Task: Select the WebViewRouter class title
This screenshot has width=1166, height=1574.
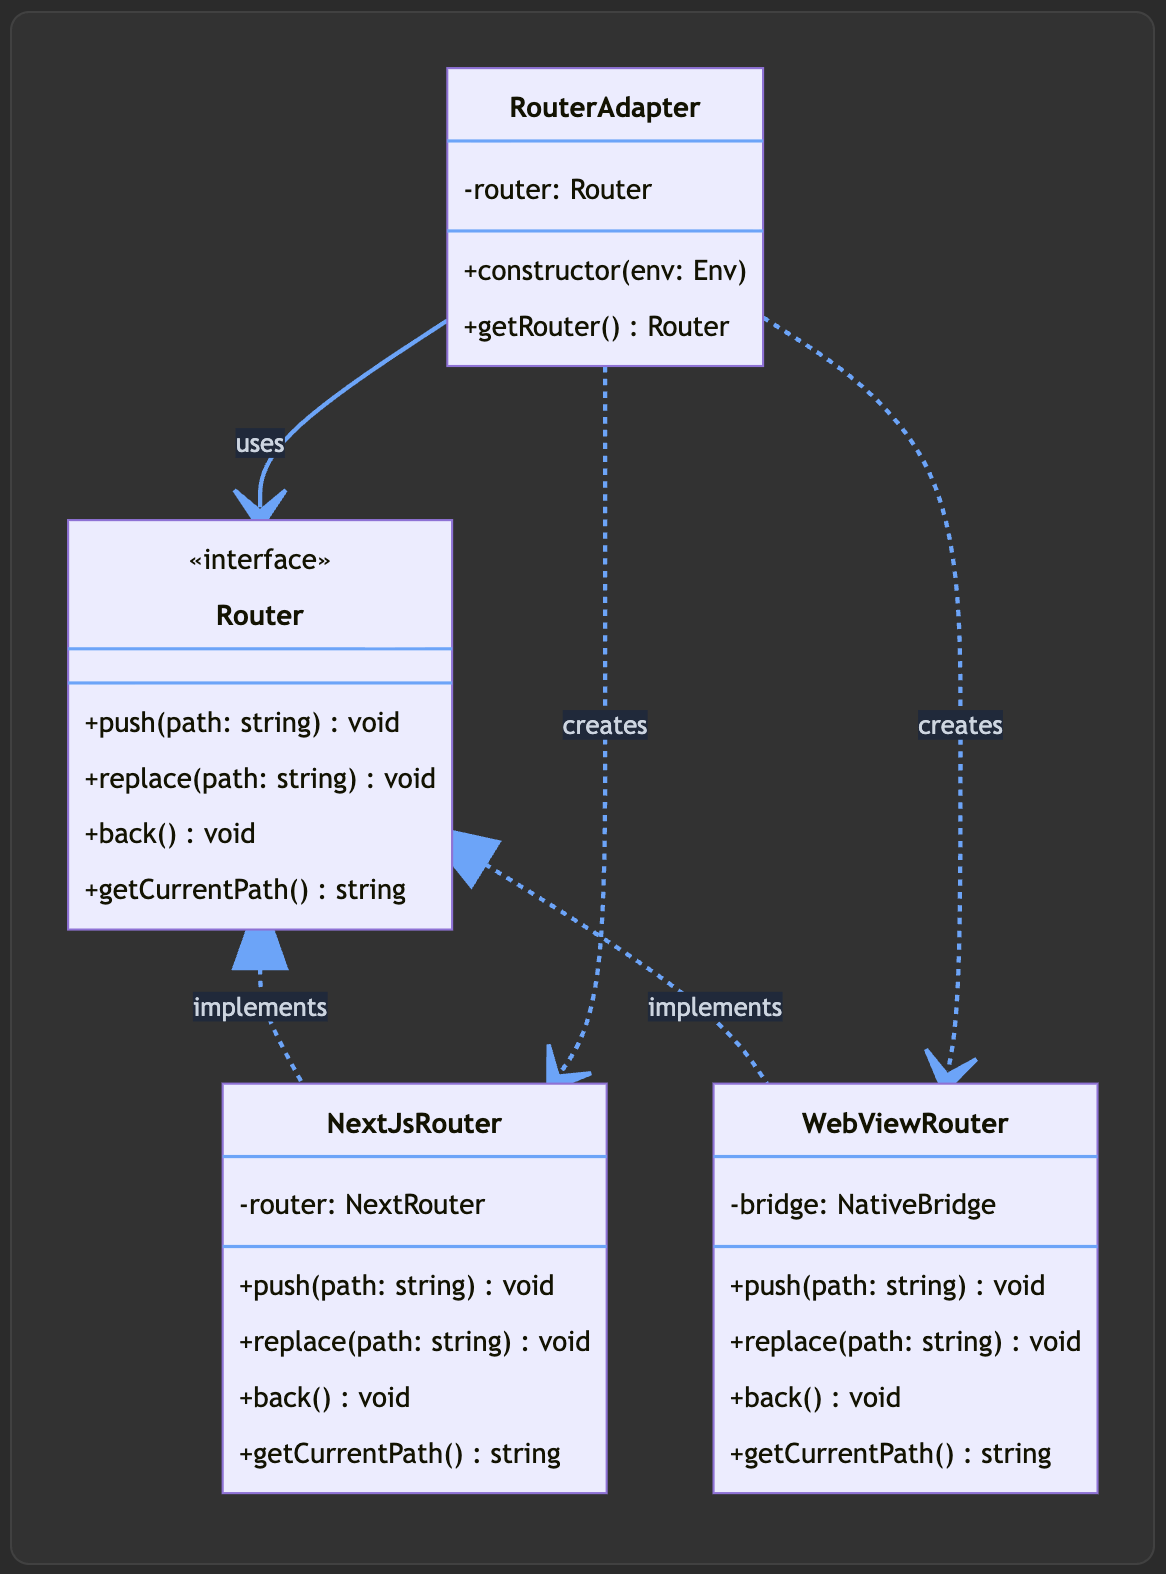Action: [905, 1124]
